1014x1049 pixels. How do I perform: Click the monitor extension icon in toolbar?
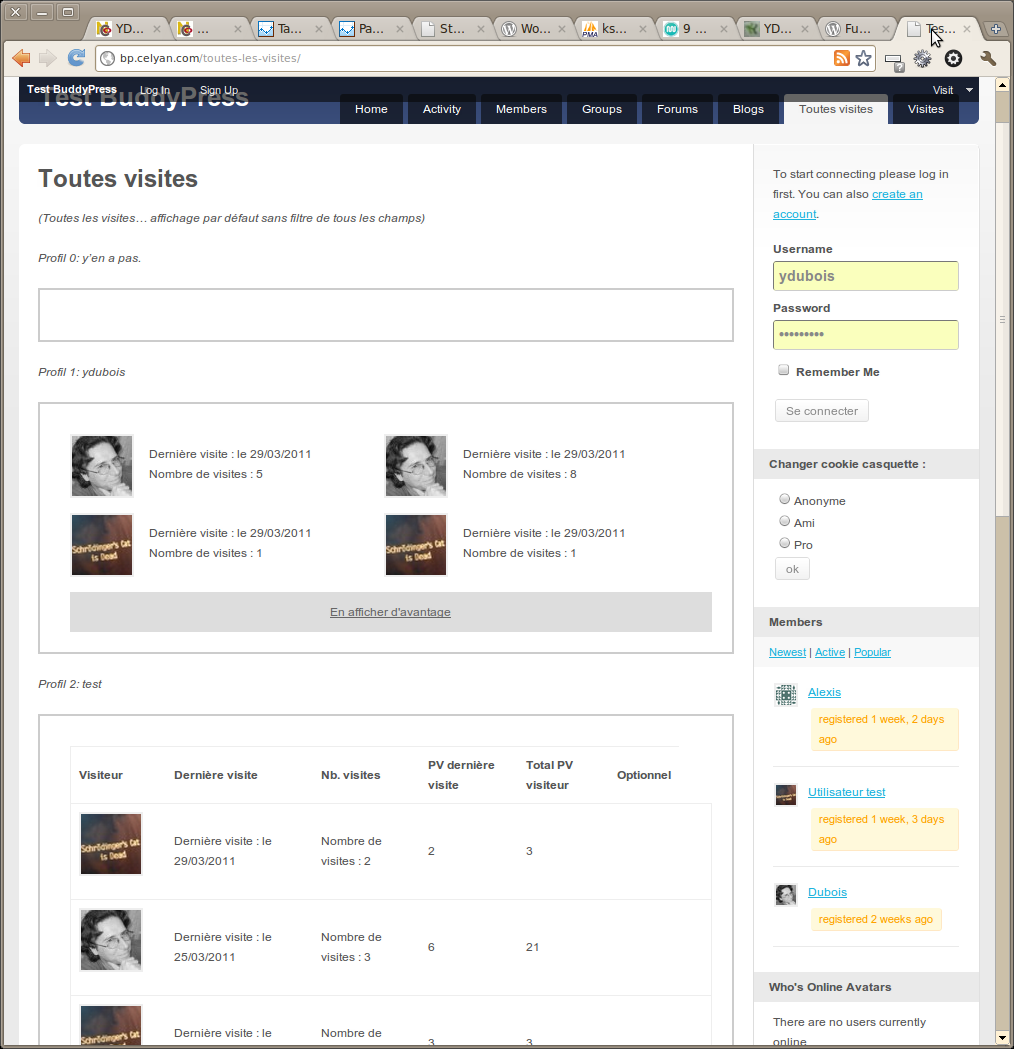(x=894, y=62)
